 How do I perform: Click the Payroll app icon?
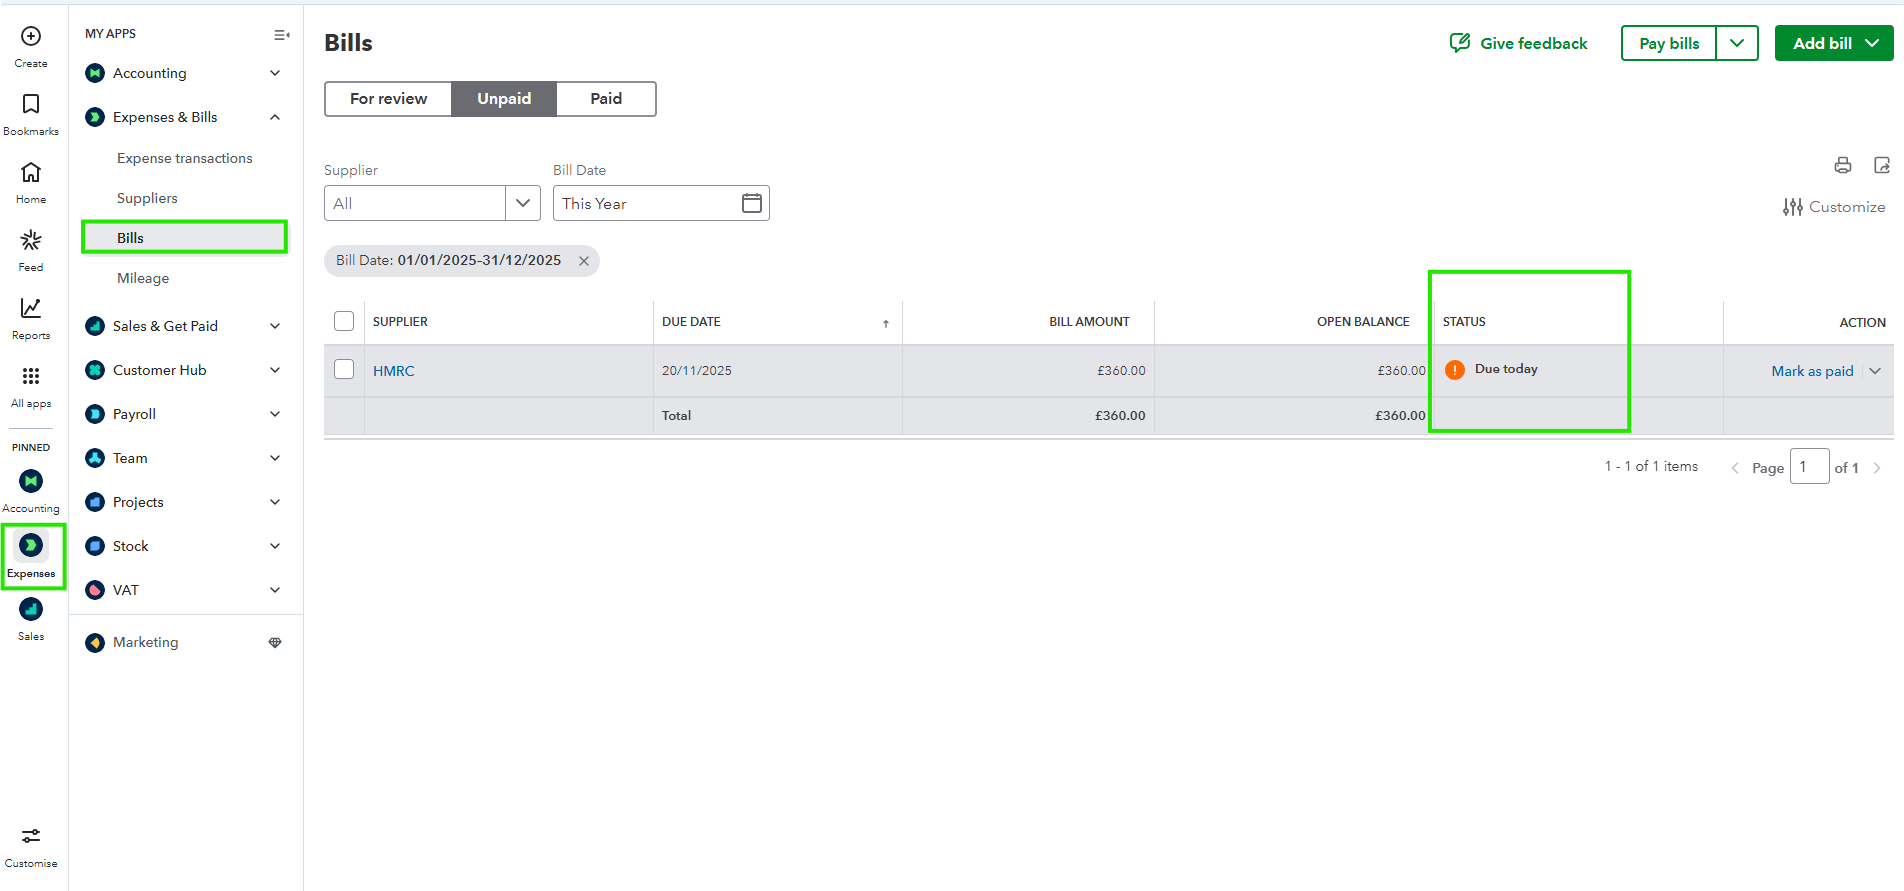tap(95, 414)
